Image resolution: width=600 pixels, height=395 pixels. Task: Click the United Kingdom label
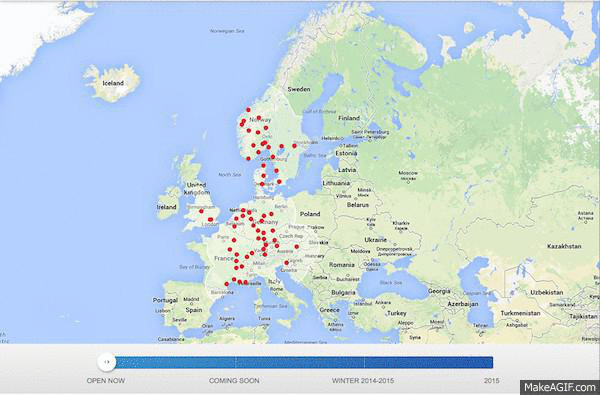[197, 189]
